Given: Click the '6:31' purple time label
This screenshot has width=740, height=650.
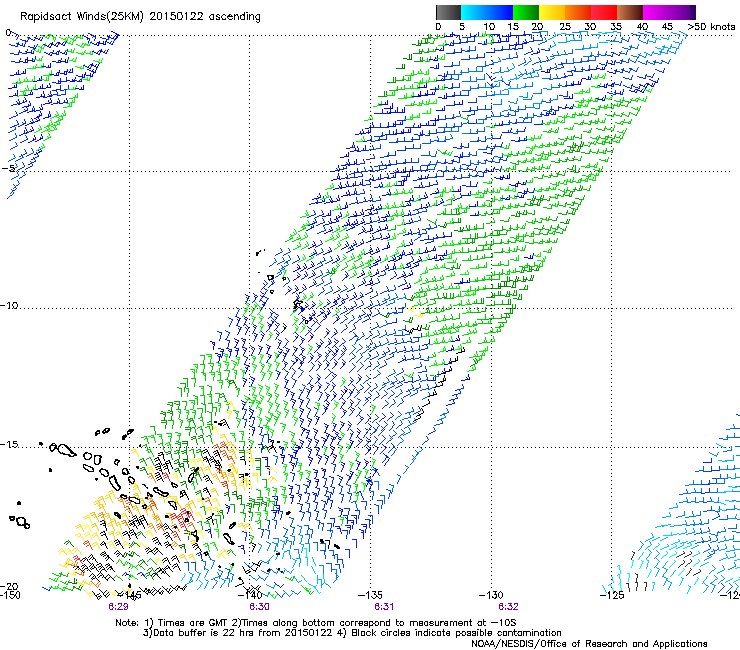Looking at the screenshot, I should click(x=384, y=607).
